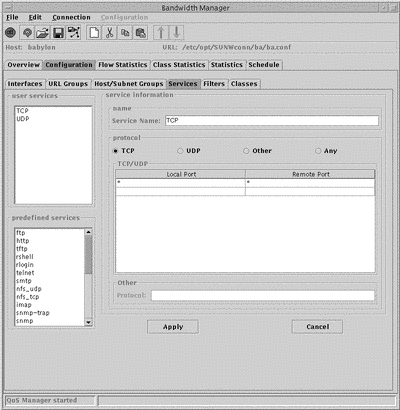
Task: Click the copy toolbar icon
Action: (x=125, y=33)
